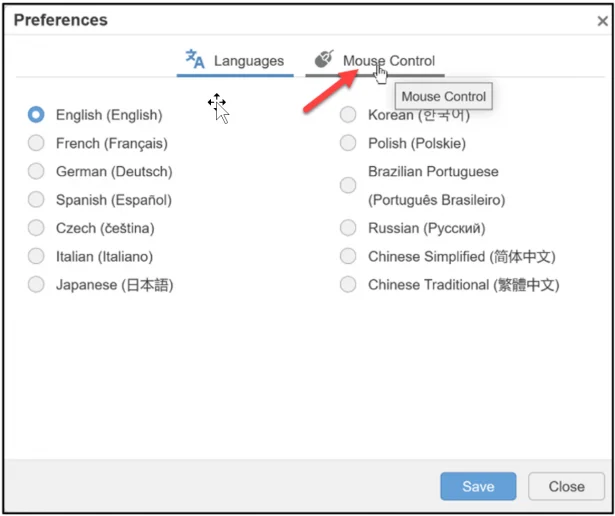Viewport: 615px width, 516px height.
Task: Click the Mouse Control mouse icon
Action: point(324,60)
